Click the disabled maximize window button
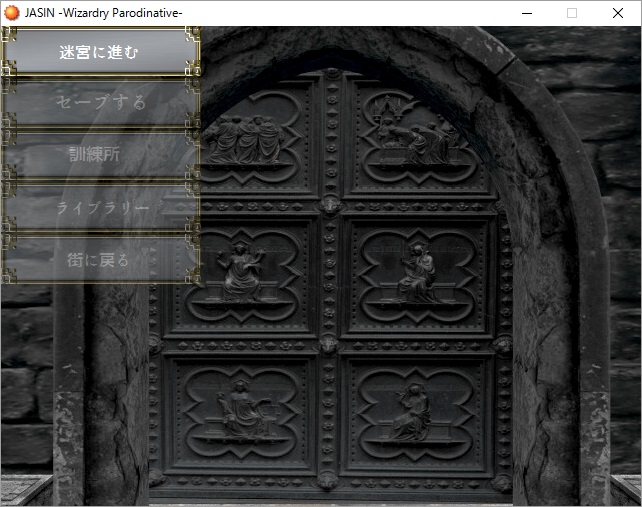The height and width of the screenshot is (507, 642). 572,13
